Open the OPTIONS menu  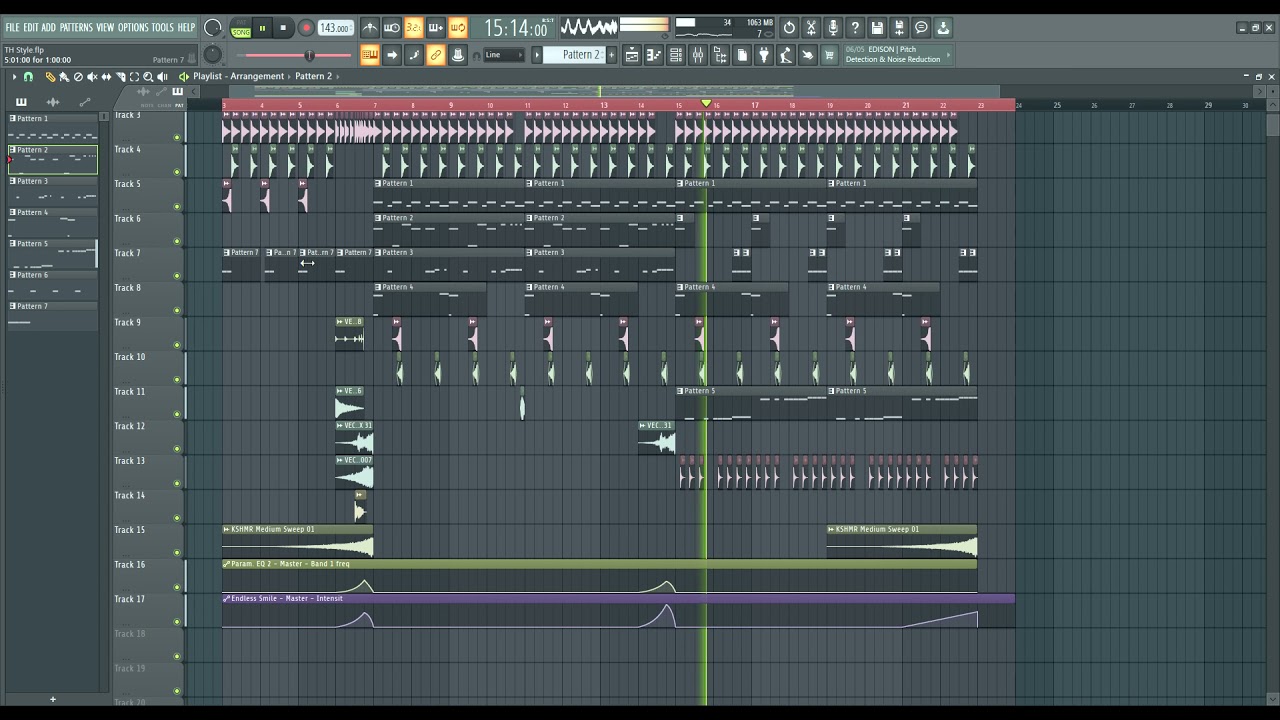(133, 27)
